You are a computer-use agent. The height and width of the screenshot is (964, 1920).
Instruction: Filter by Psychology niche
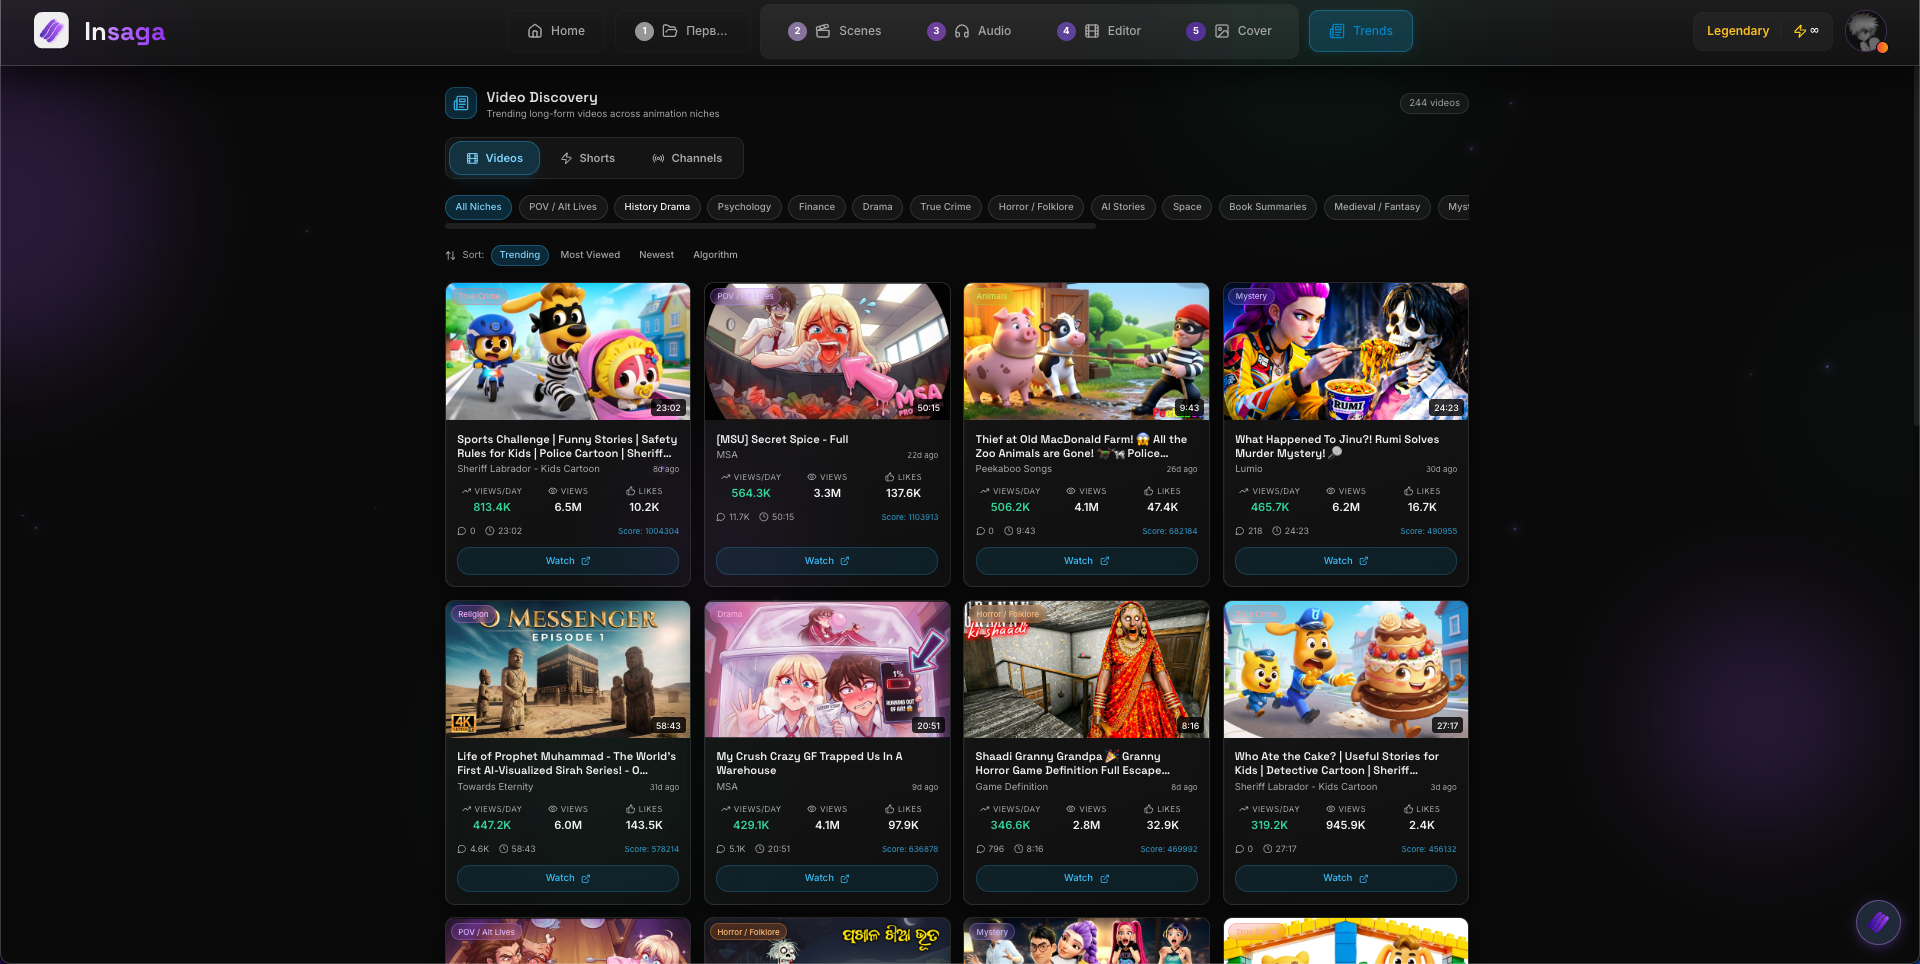tap(744, 207)
